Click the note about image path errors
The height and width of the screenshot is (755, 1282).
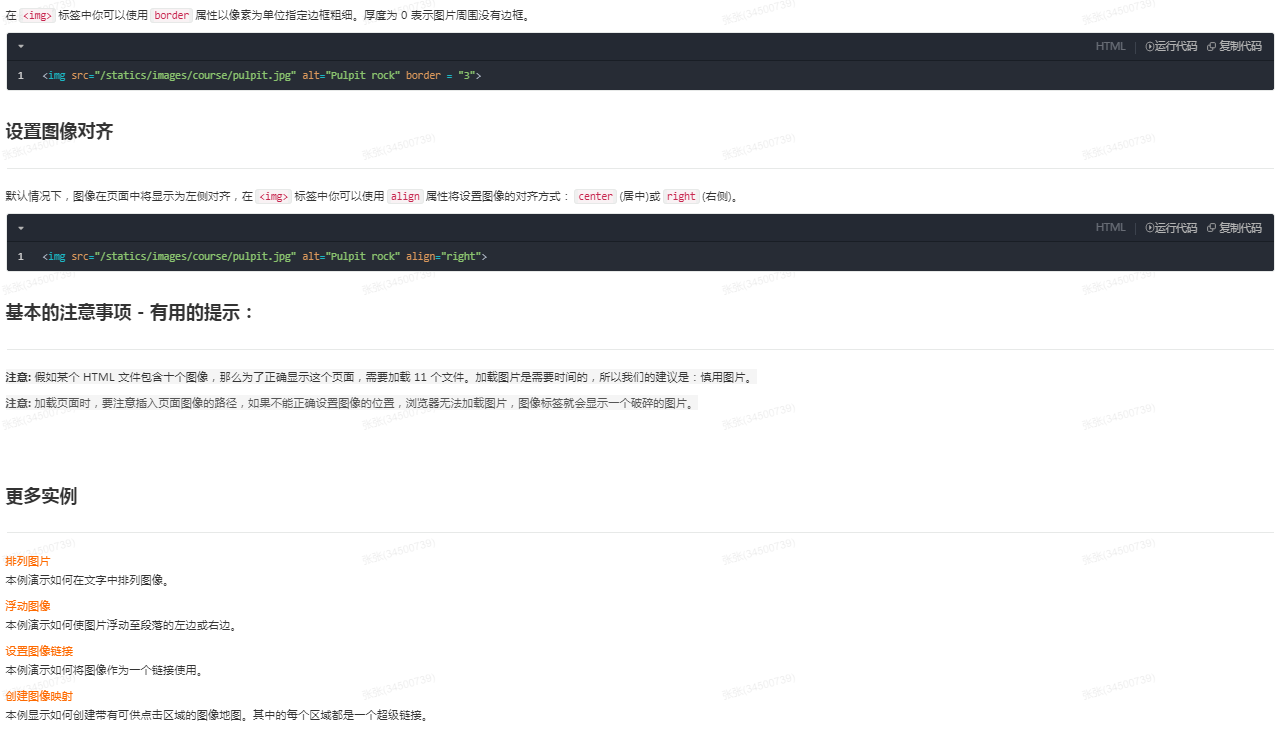[x=350, y=403]
